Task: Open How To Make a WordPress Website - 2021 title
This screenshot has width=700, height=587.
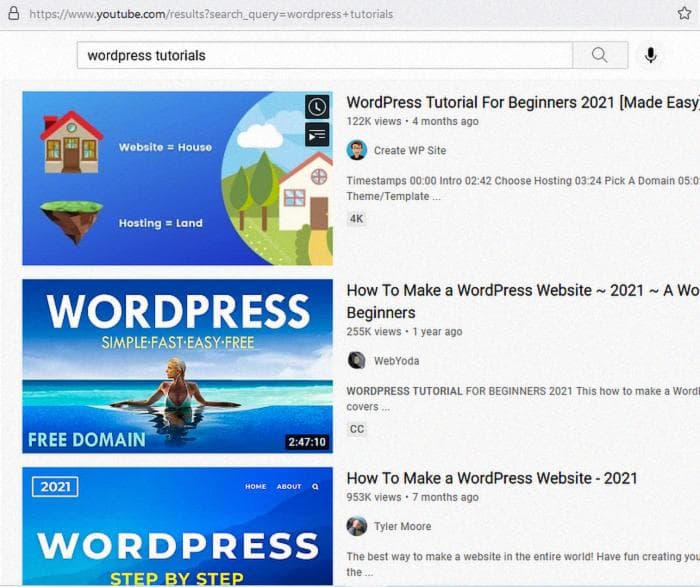Action: click(x=492, y=478)
